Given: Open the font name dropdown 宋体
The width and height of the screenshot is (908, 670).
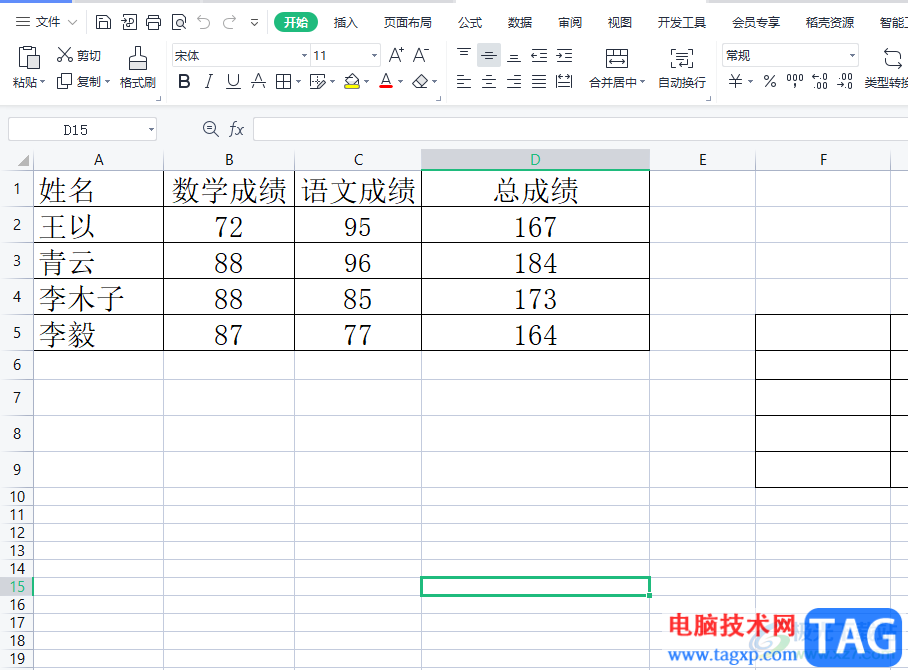Looking at the screenshot, I should click(x=304, y=56).
